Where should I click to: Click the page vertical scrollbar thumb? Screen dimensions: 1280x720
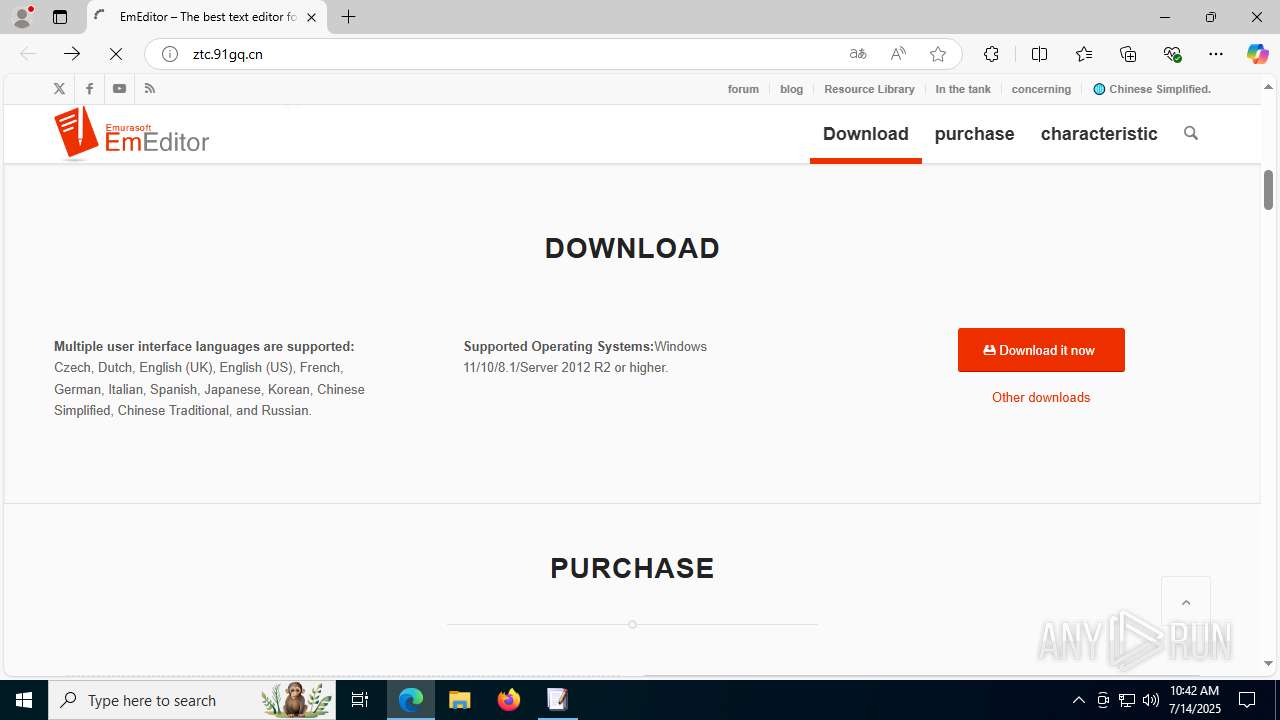[1268, 190]
